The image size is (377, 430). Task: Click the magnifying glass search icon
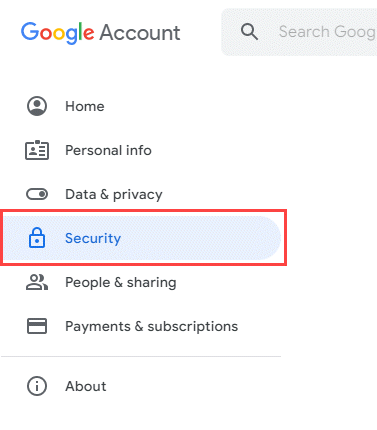(249, 32)
